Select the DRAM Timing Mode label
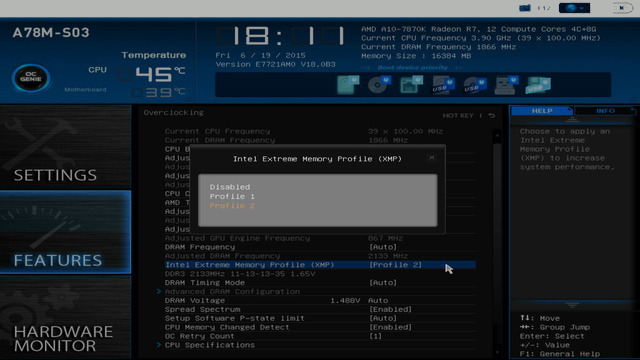Screen dimensions: 640x360 tap(205, 282)
